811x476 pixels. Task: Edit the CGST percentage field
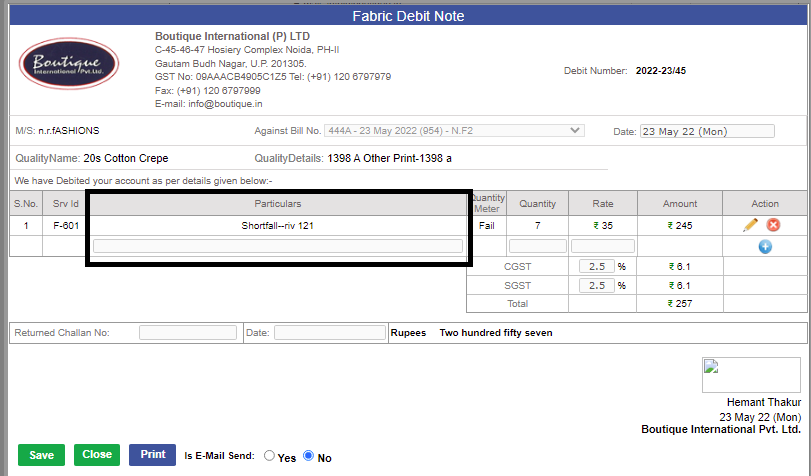click(596, 266)
